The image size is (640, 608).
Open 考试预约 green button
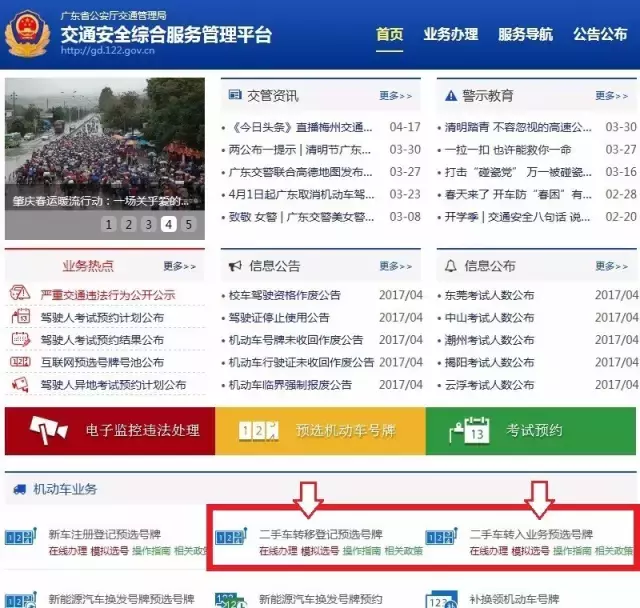point(531,430)
